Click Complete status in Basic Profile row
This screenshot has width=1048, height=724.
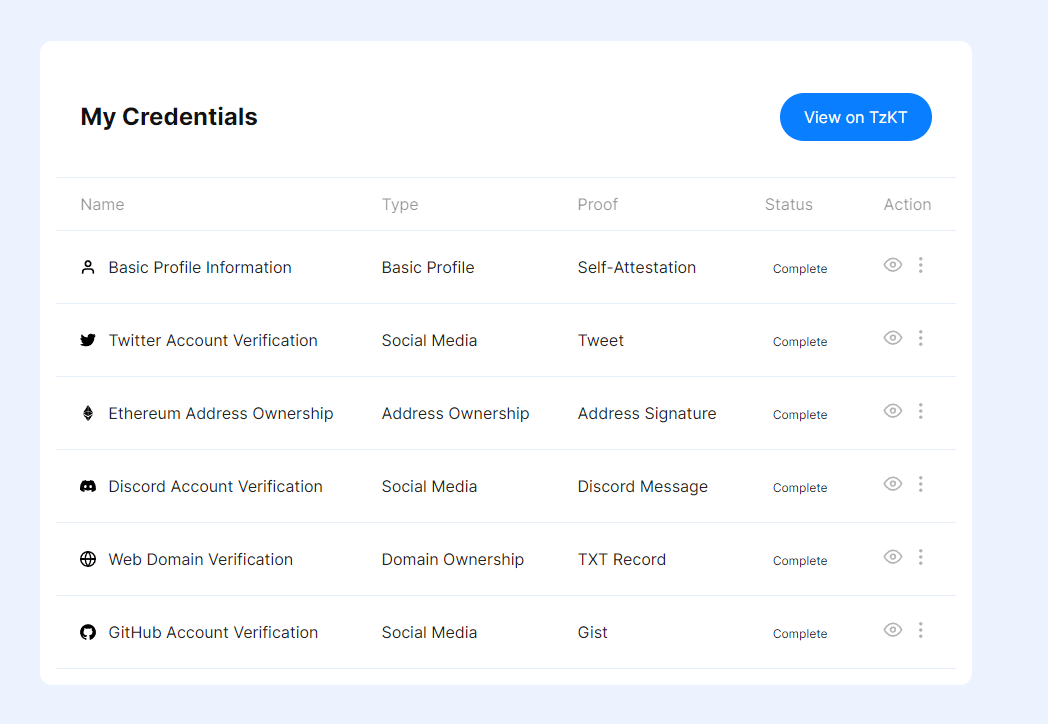click(x=800, y=269)
